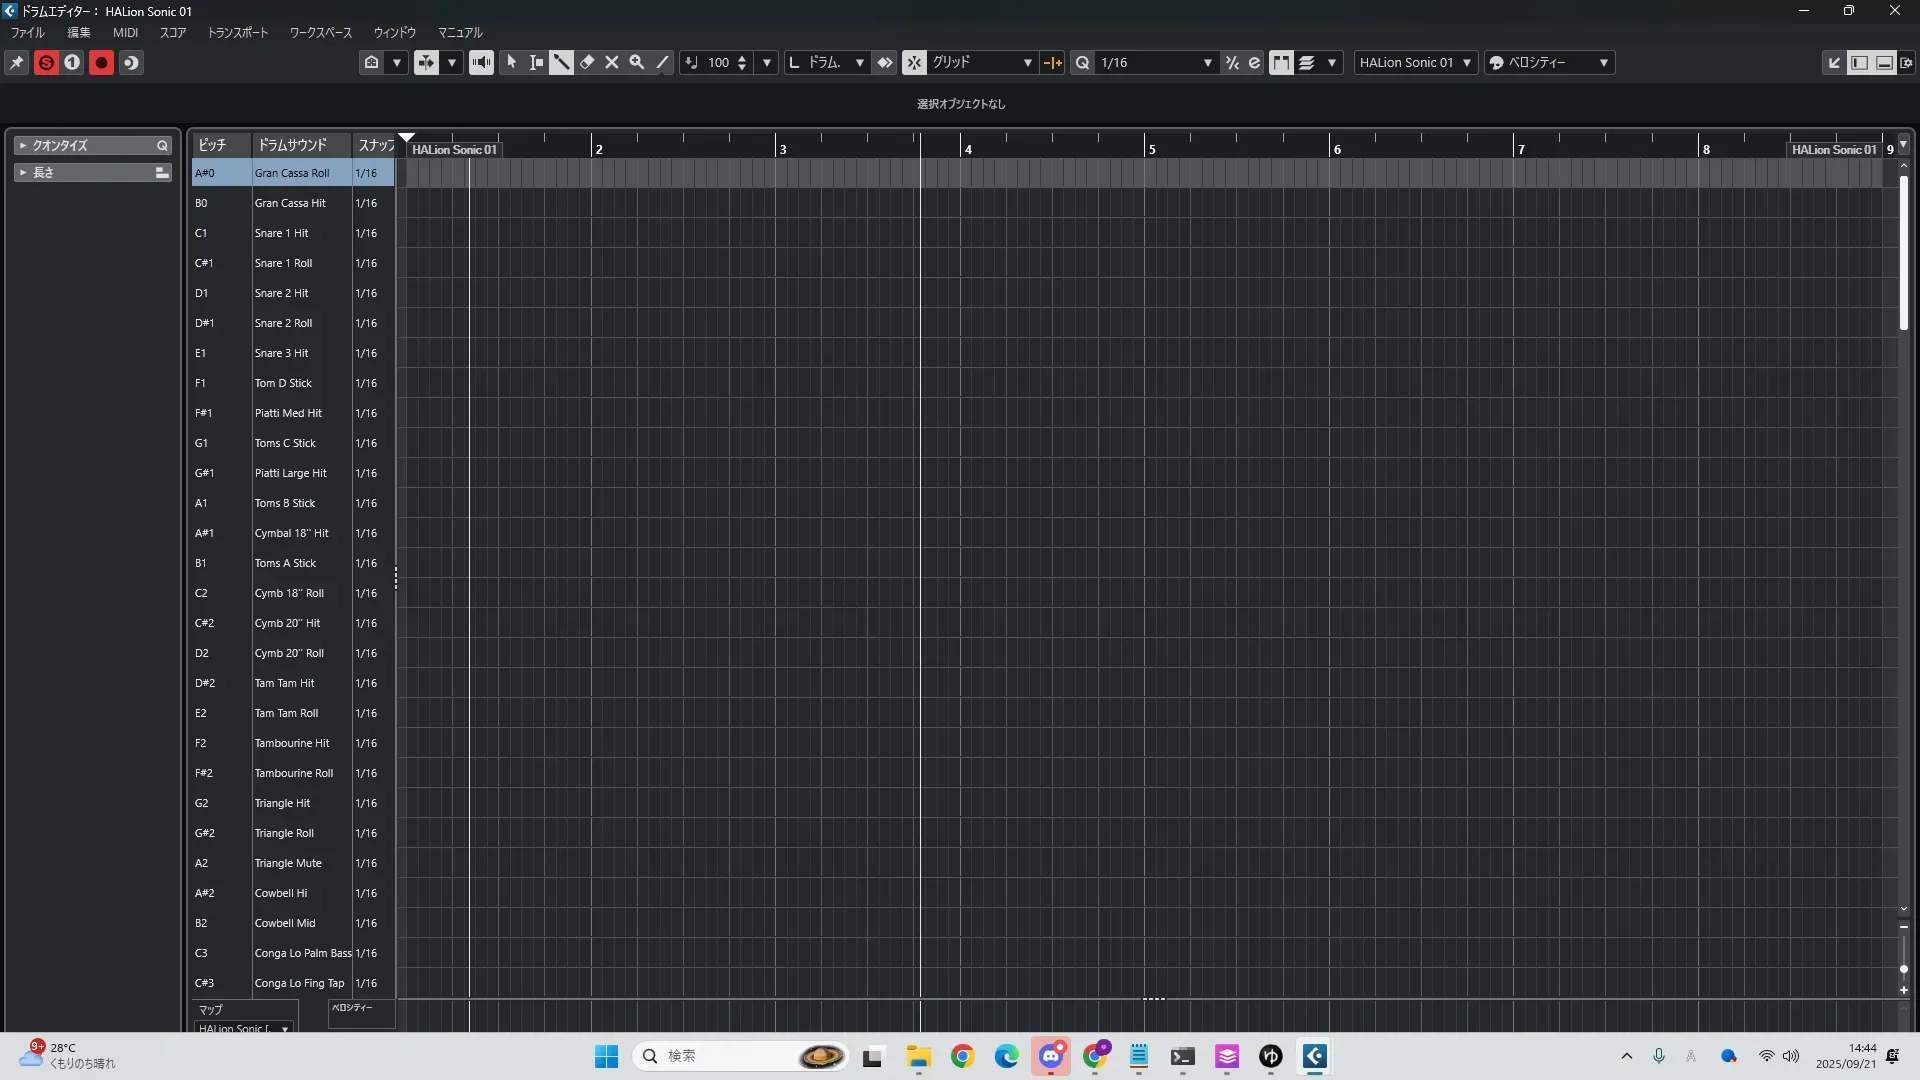Open the setup window layout gear icon
1920x1080 pixels.
(x=1907, y=62)
